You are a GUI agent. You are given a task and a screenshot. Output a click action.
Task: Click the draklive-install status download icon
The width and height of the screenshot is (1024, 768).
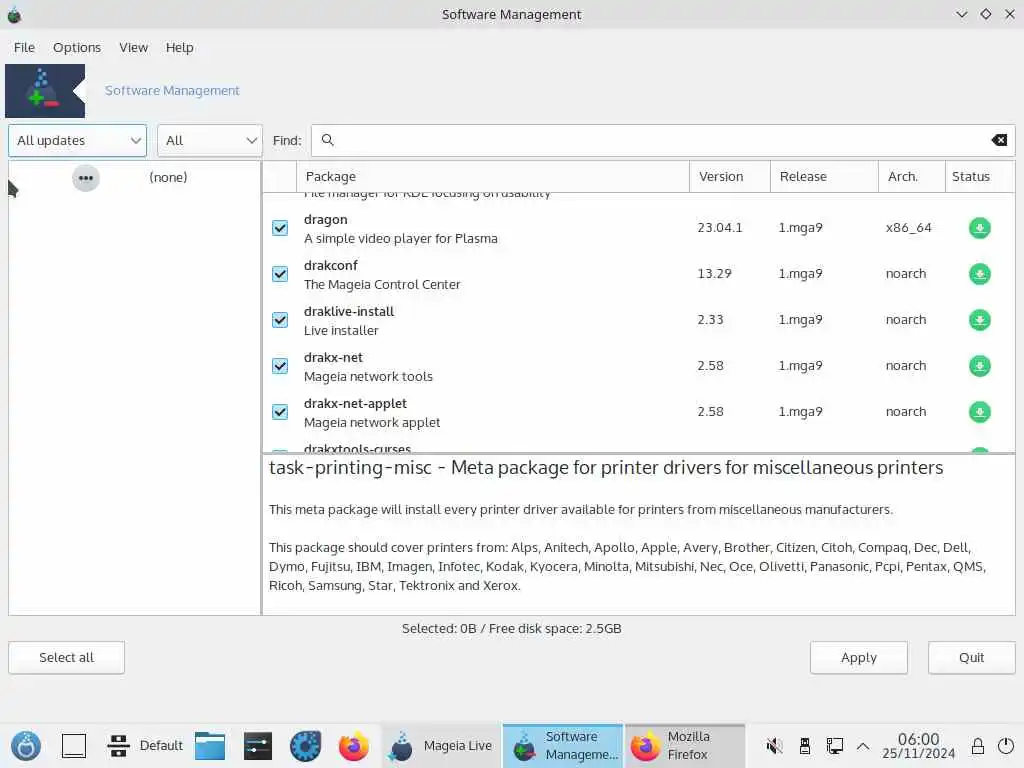pos(979,320)
